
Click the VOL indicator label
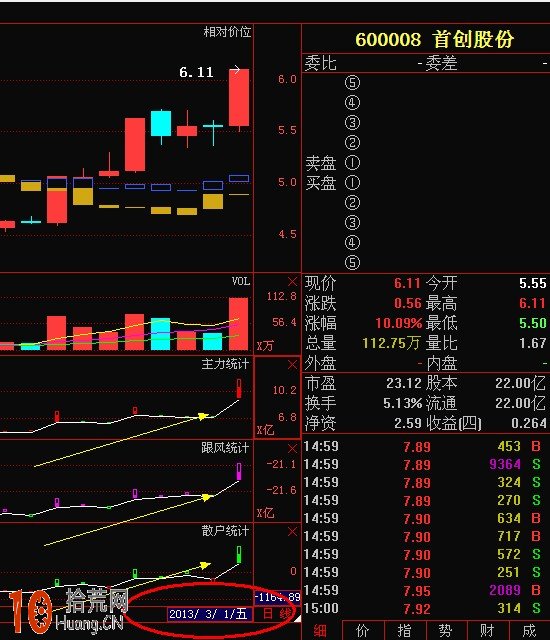(241, 281)
